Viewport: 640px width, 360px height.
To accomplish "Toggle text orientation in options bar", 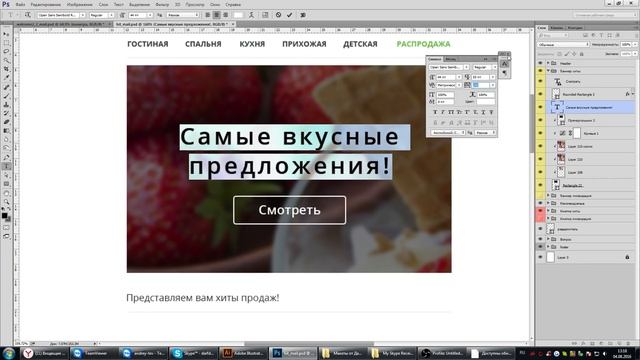I will [28, 15].
